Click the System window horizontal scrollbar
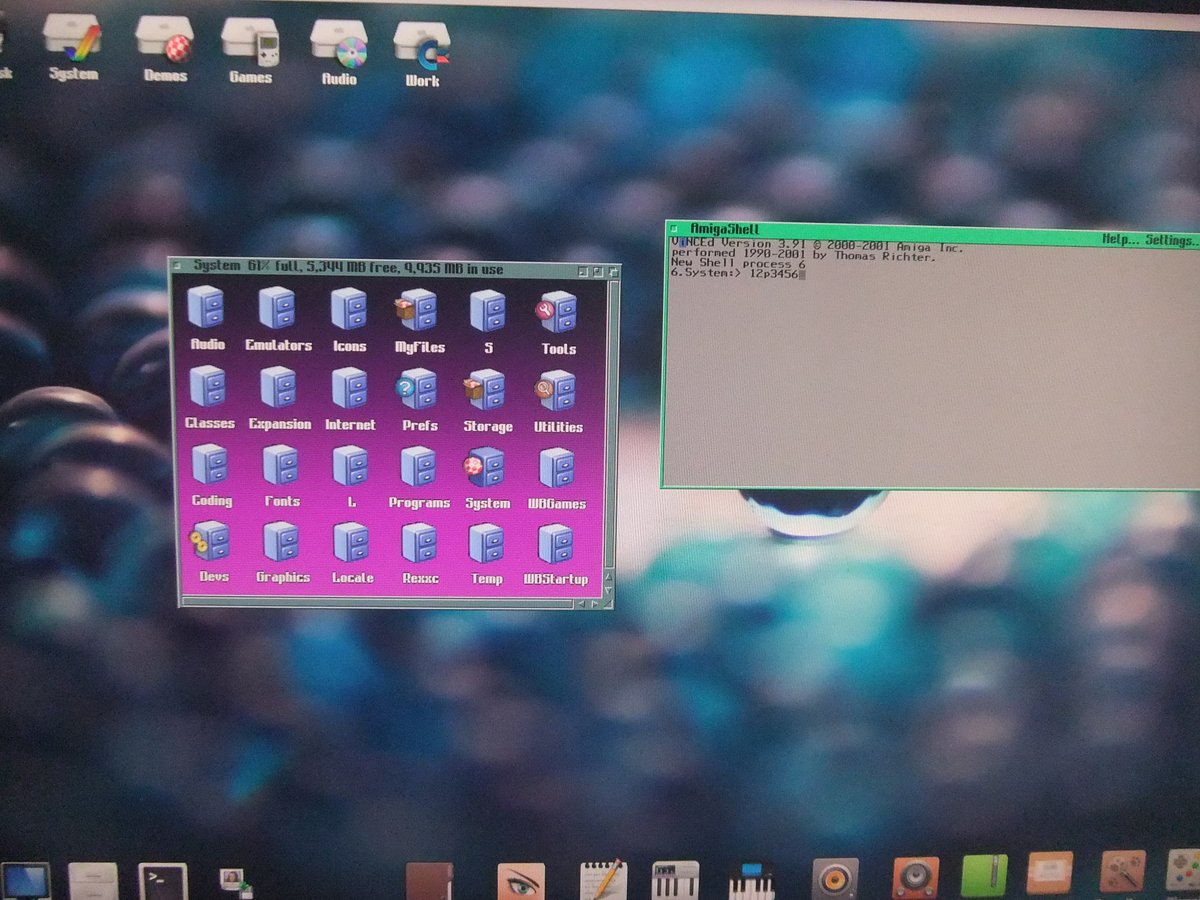The width and height of the screenshot is (1200, 900). 376,603
